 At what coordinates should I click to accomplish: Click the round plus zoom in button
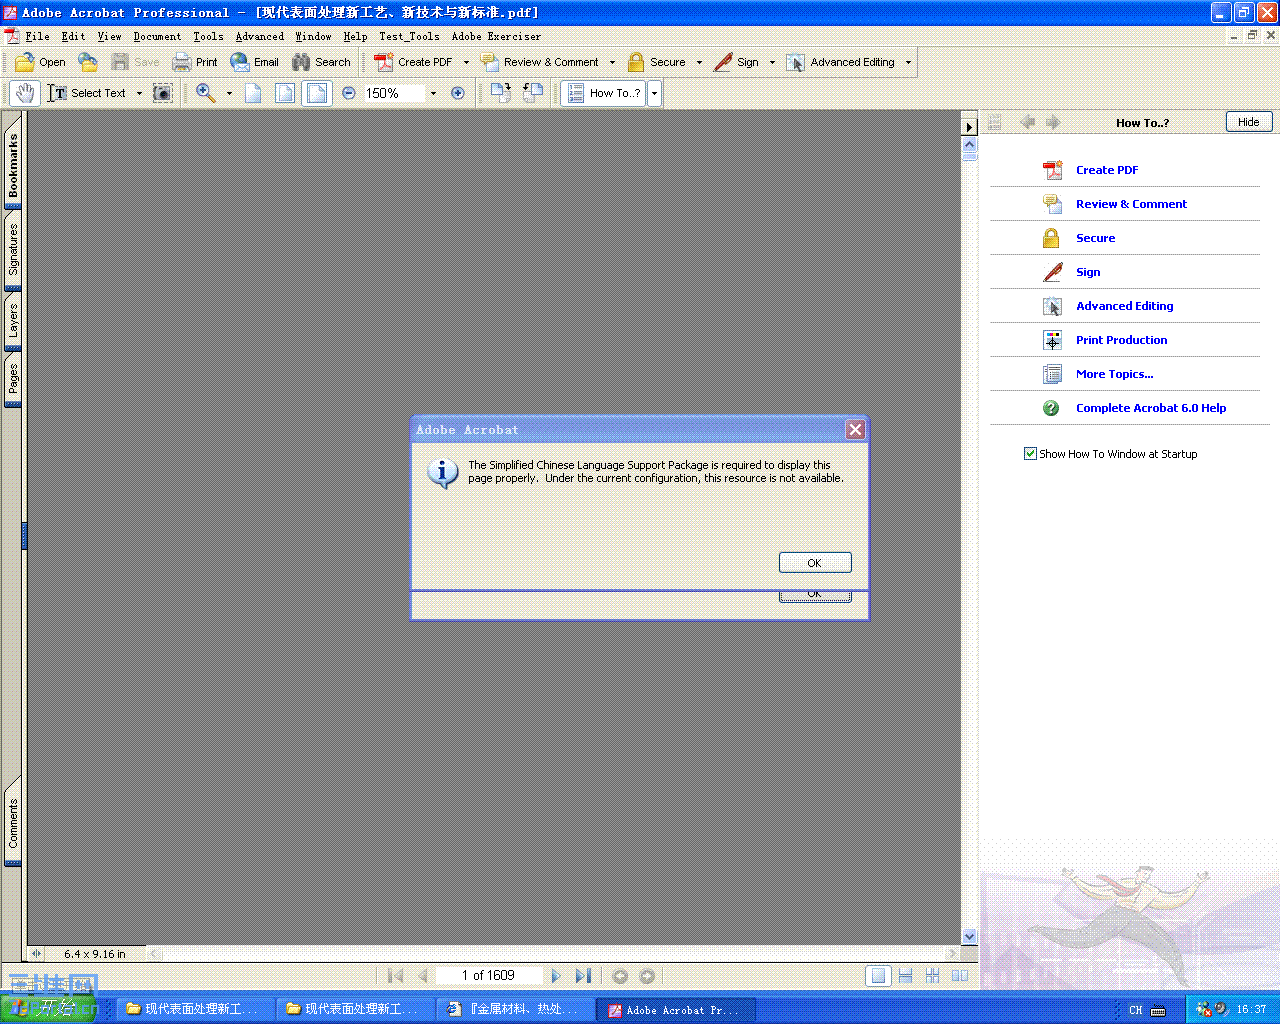pyautogui.click(x=458, y=93)
